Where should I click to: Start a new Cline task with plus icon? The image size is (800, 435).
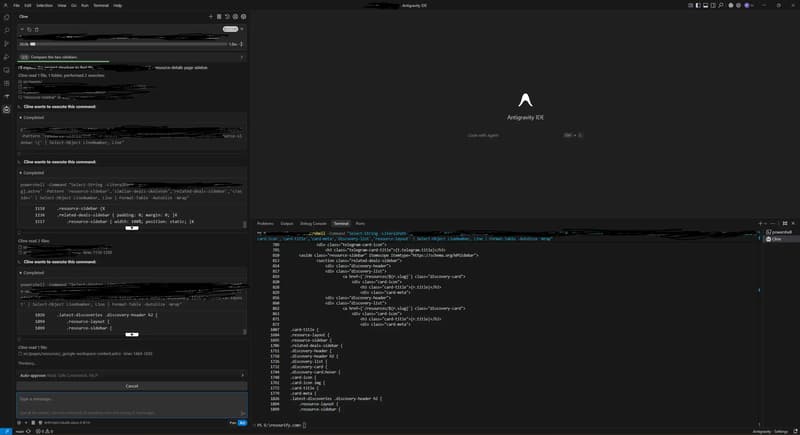[211, 16]
